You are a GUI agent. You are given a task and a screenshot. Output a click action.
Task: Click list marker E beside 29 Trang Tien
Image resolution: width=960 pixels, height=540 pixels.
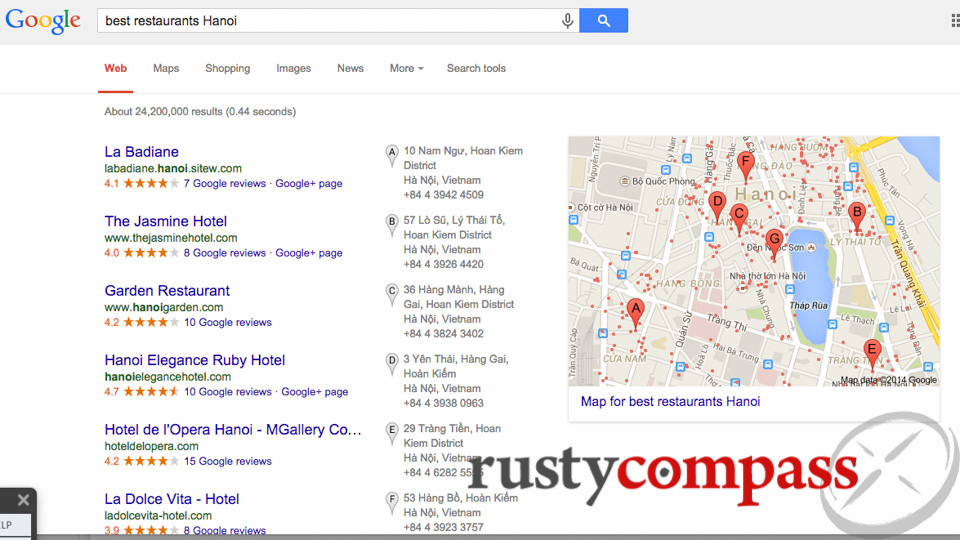click(x=392, y=433)
